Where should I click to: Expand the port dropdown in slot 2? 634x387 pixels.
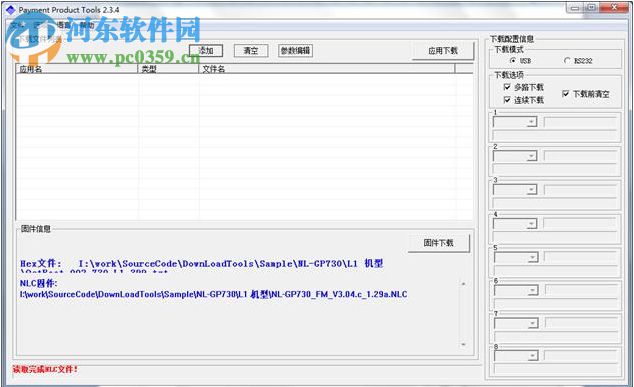[x=532, y=156]
